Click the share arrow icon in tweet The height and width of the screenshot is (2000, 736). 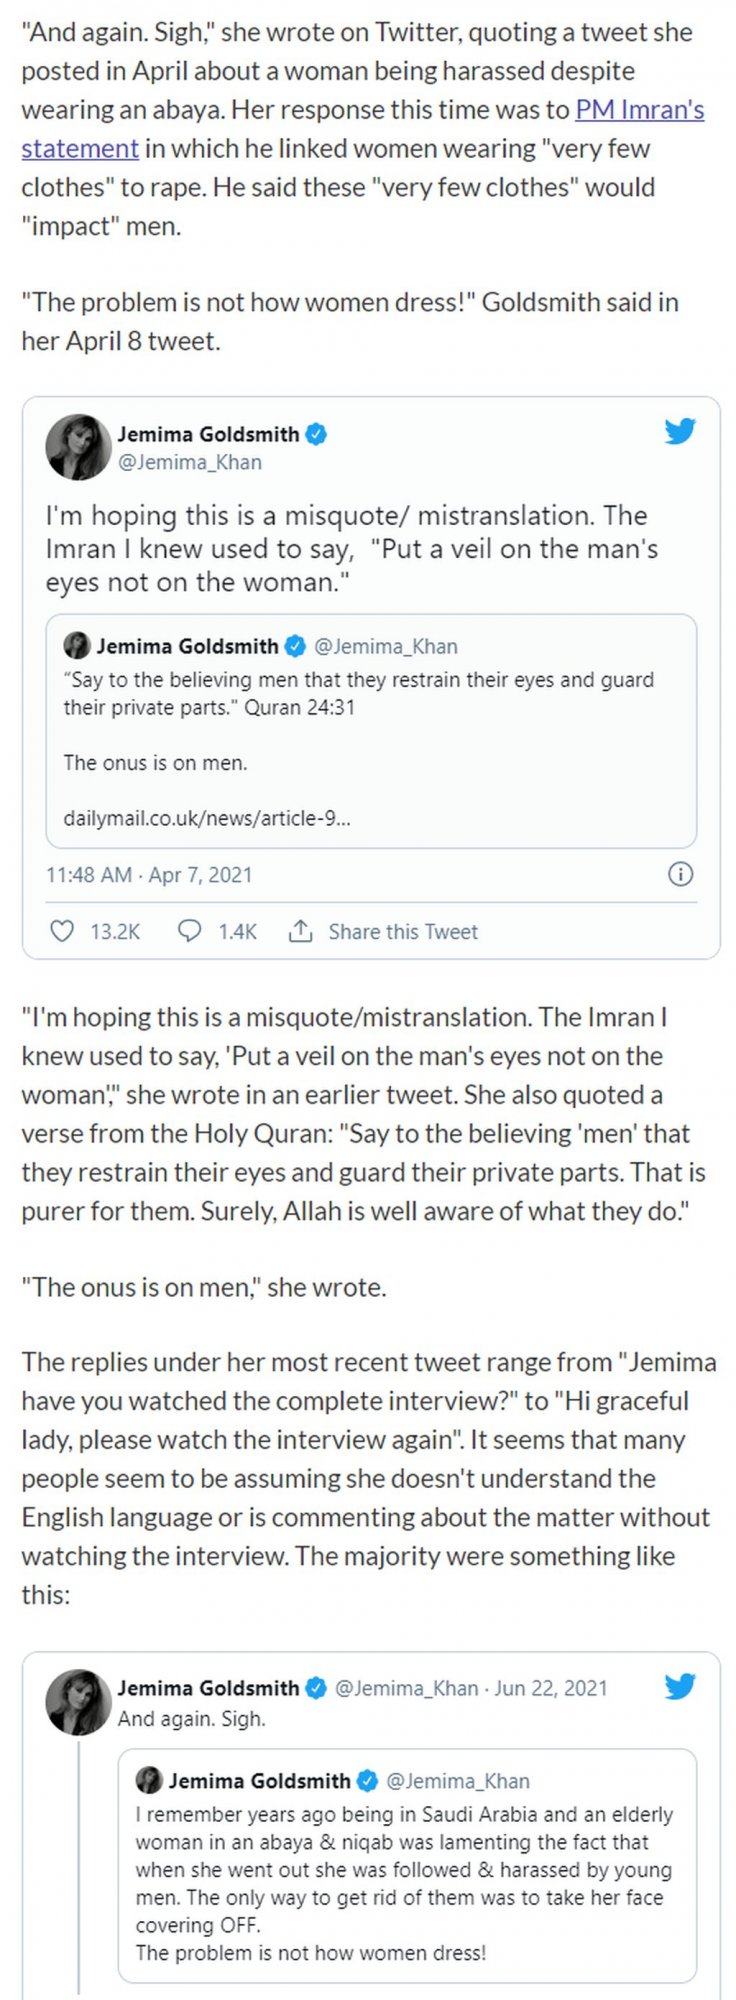pyautogui.click(x=300, y=931)
